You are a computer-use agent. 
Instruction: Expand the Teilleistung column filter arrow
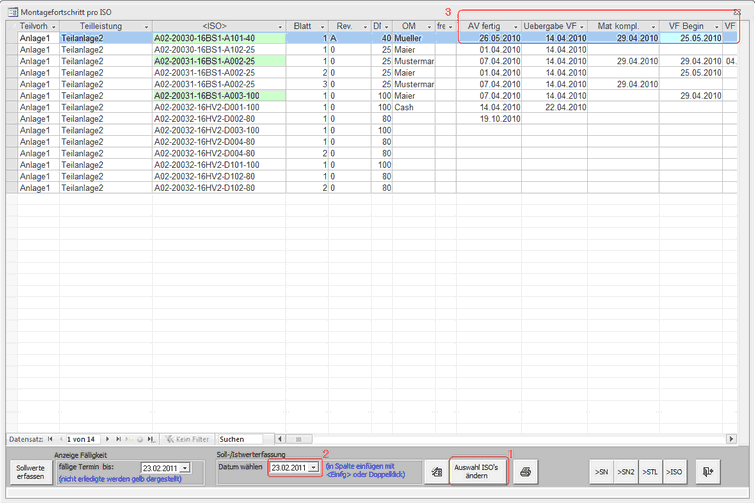tap(145, 26)
